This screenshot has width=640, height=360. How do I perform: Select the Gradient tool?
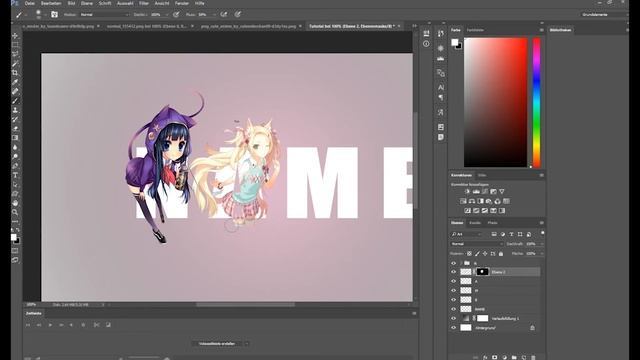click(15, 138)
